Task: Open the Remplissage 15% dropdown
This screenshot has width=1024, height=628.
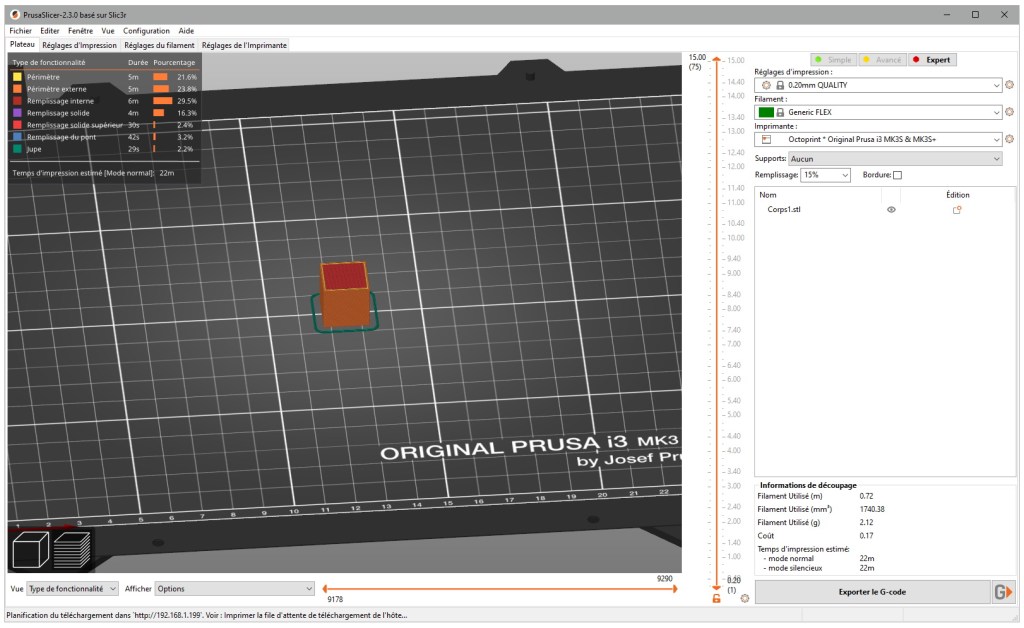Action: click(825, 175)
